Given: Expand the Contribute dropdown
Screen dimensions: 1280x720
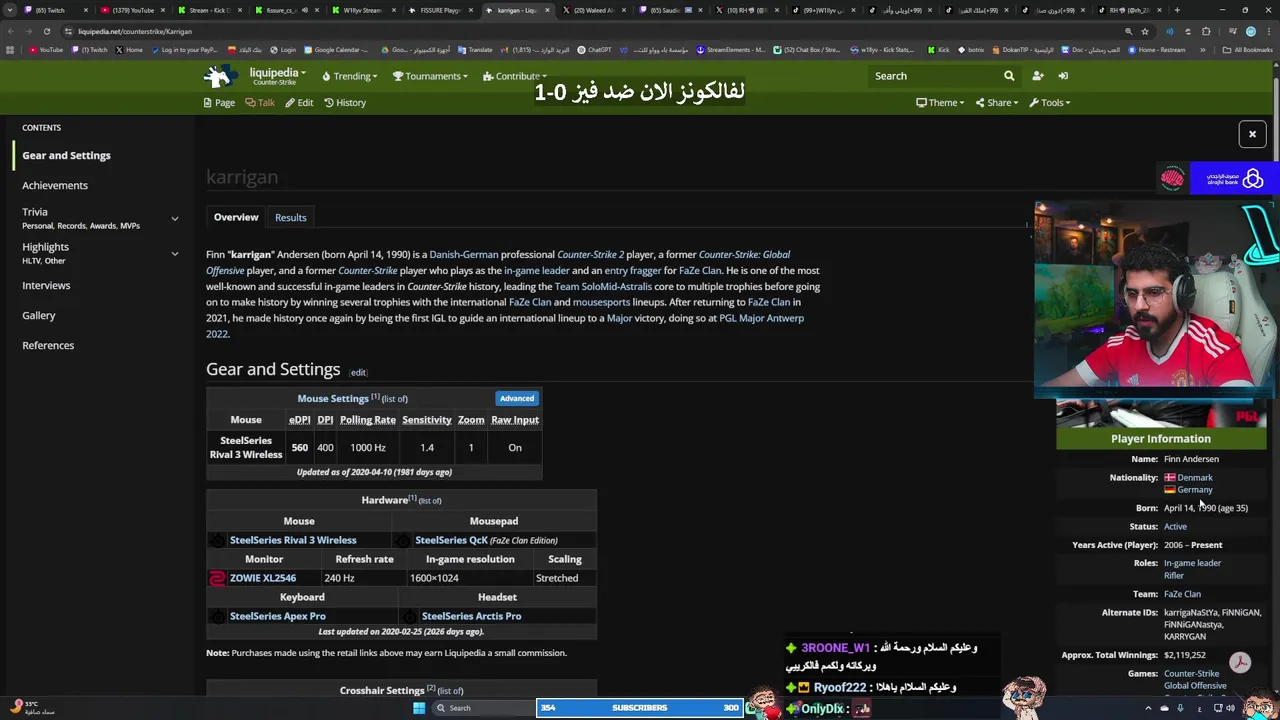Looking at the screenshot, I should point(514,76).
